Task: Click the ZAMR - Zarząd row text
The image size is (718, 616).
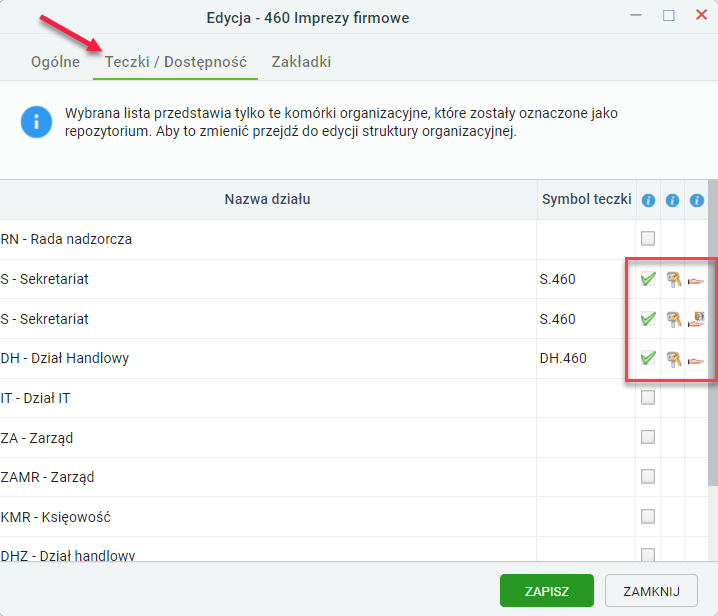Action: (47, 477)
